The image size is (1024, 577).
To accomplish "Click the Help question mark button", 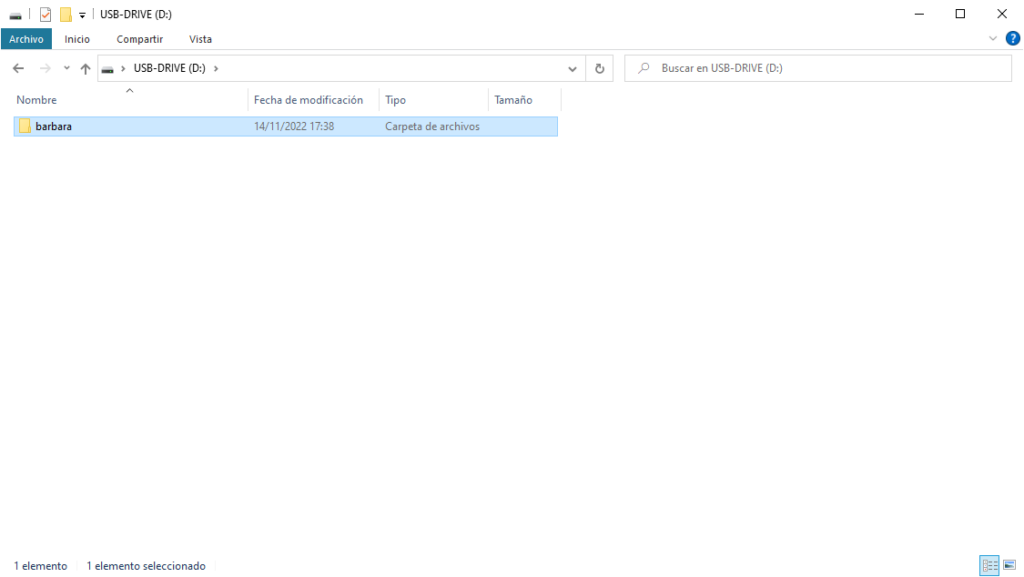I will (1012, 38).
